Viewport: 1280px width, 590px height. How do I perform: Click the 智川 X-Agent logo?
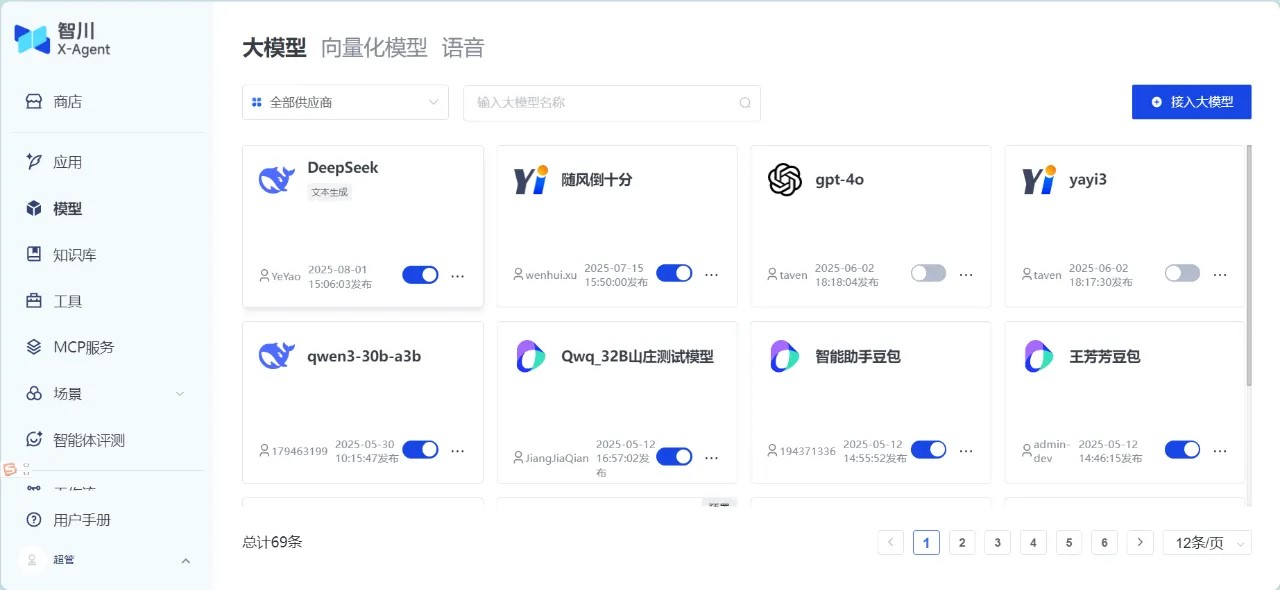[x=62, y=39]
